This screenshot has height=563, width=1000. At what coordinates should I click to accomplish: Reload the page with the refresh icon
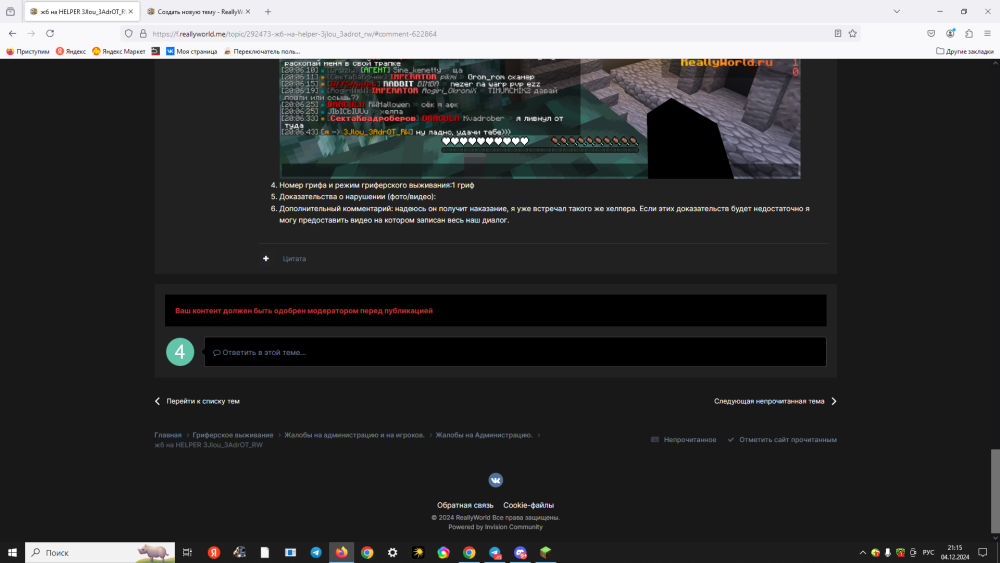tap(50, 34)
